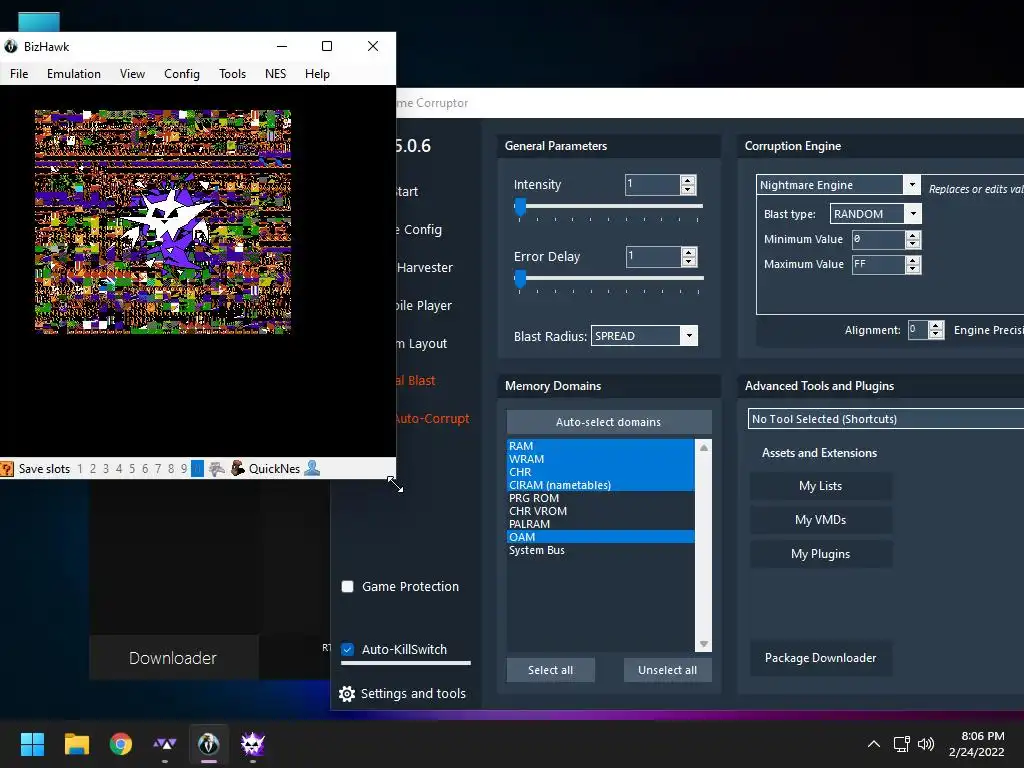Screen dimensions: 1024x768
Task: Launch Google Chrome from the taskbar
Action: coord(121,744)
